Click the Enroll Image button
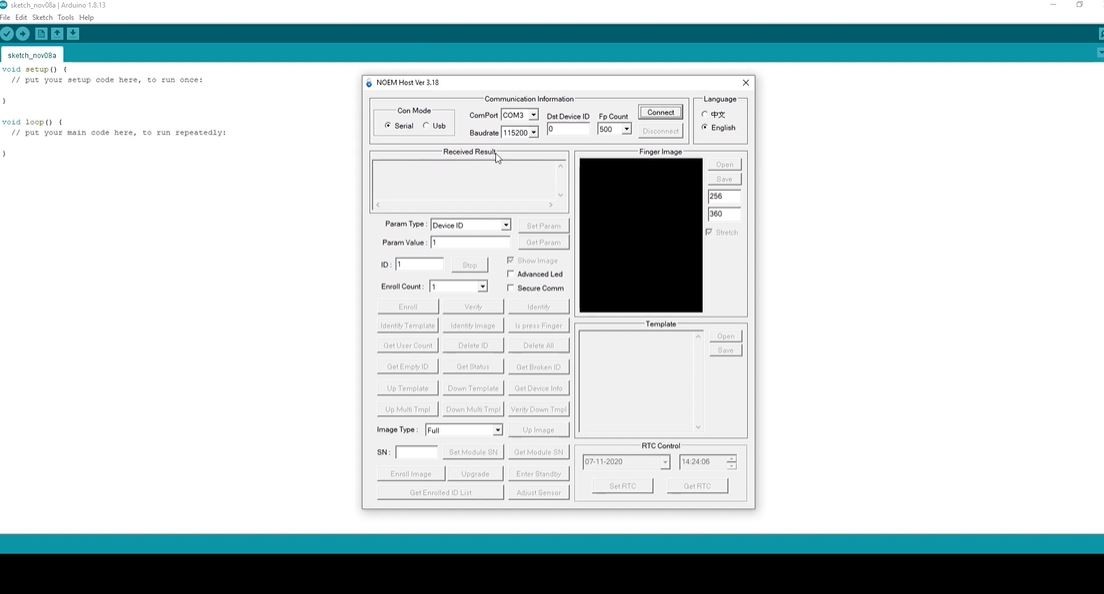This screenshot has height=594, width=1104. click(410, 473)
